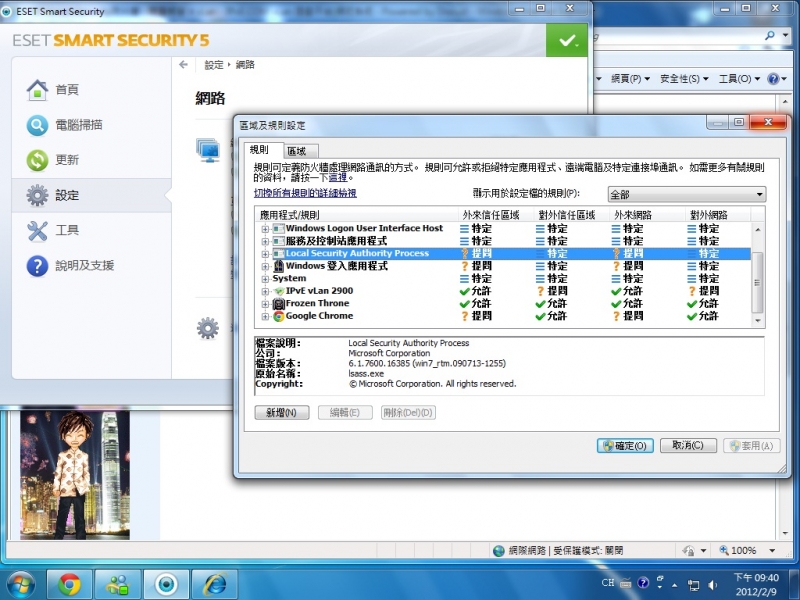
Task: Open the 說明及支援 help icon
Action: coord(37,266)
